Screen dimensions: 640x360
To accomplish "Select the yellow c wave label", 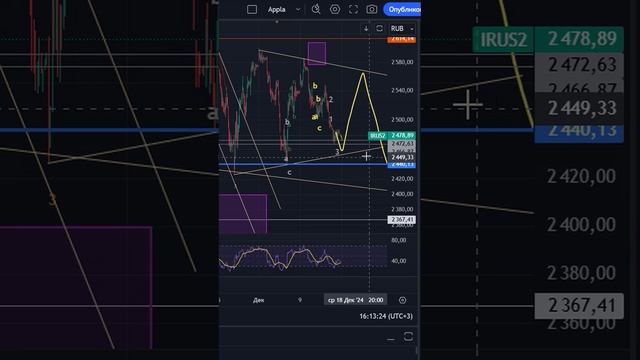I will pyautogui.click(x=319, y=128).
